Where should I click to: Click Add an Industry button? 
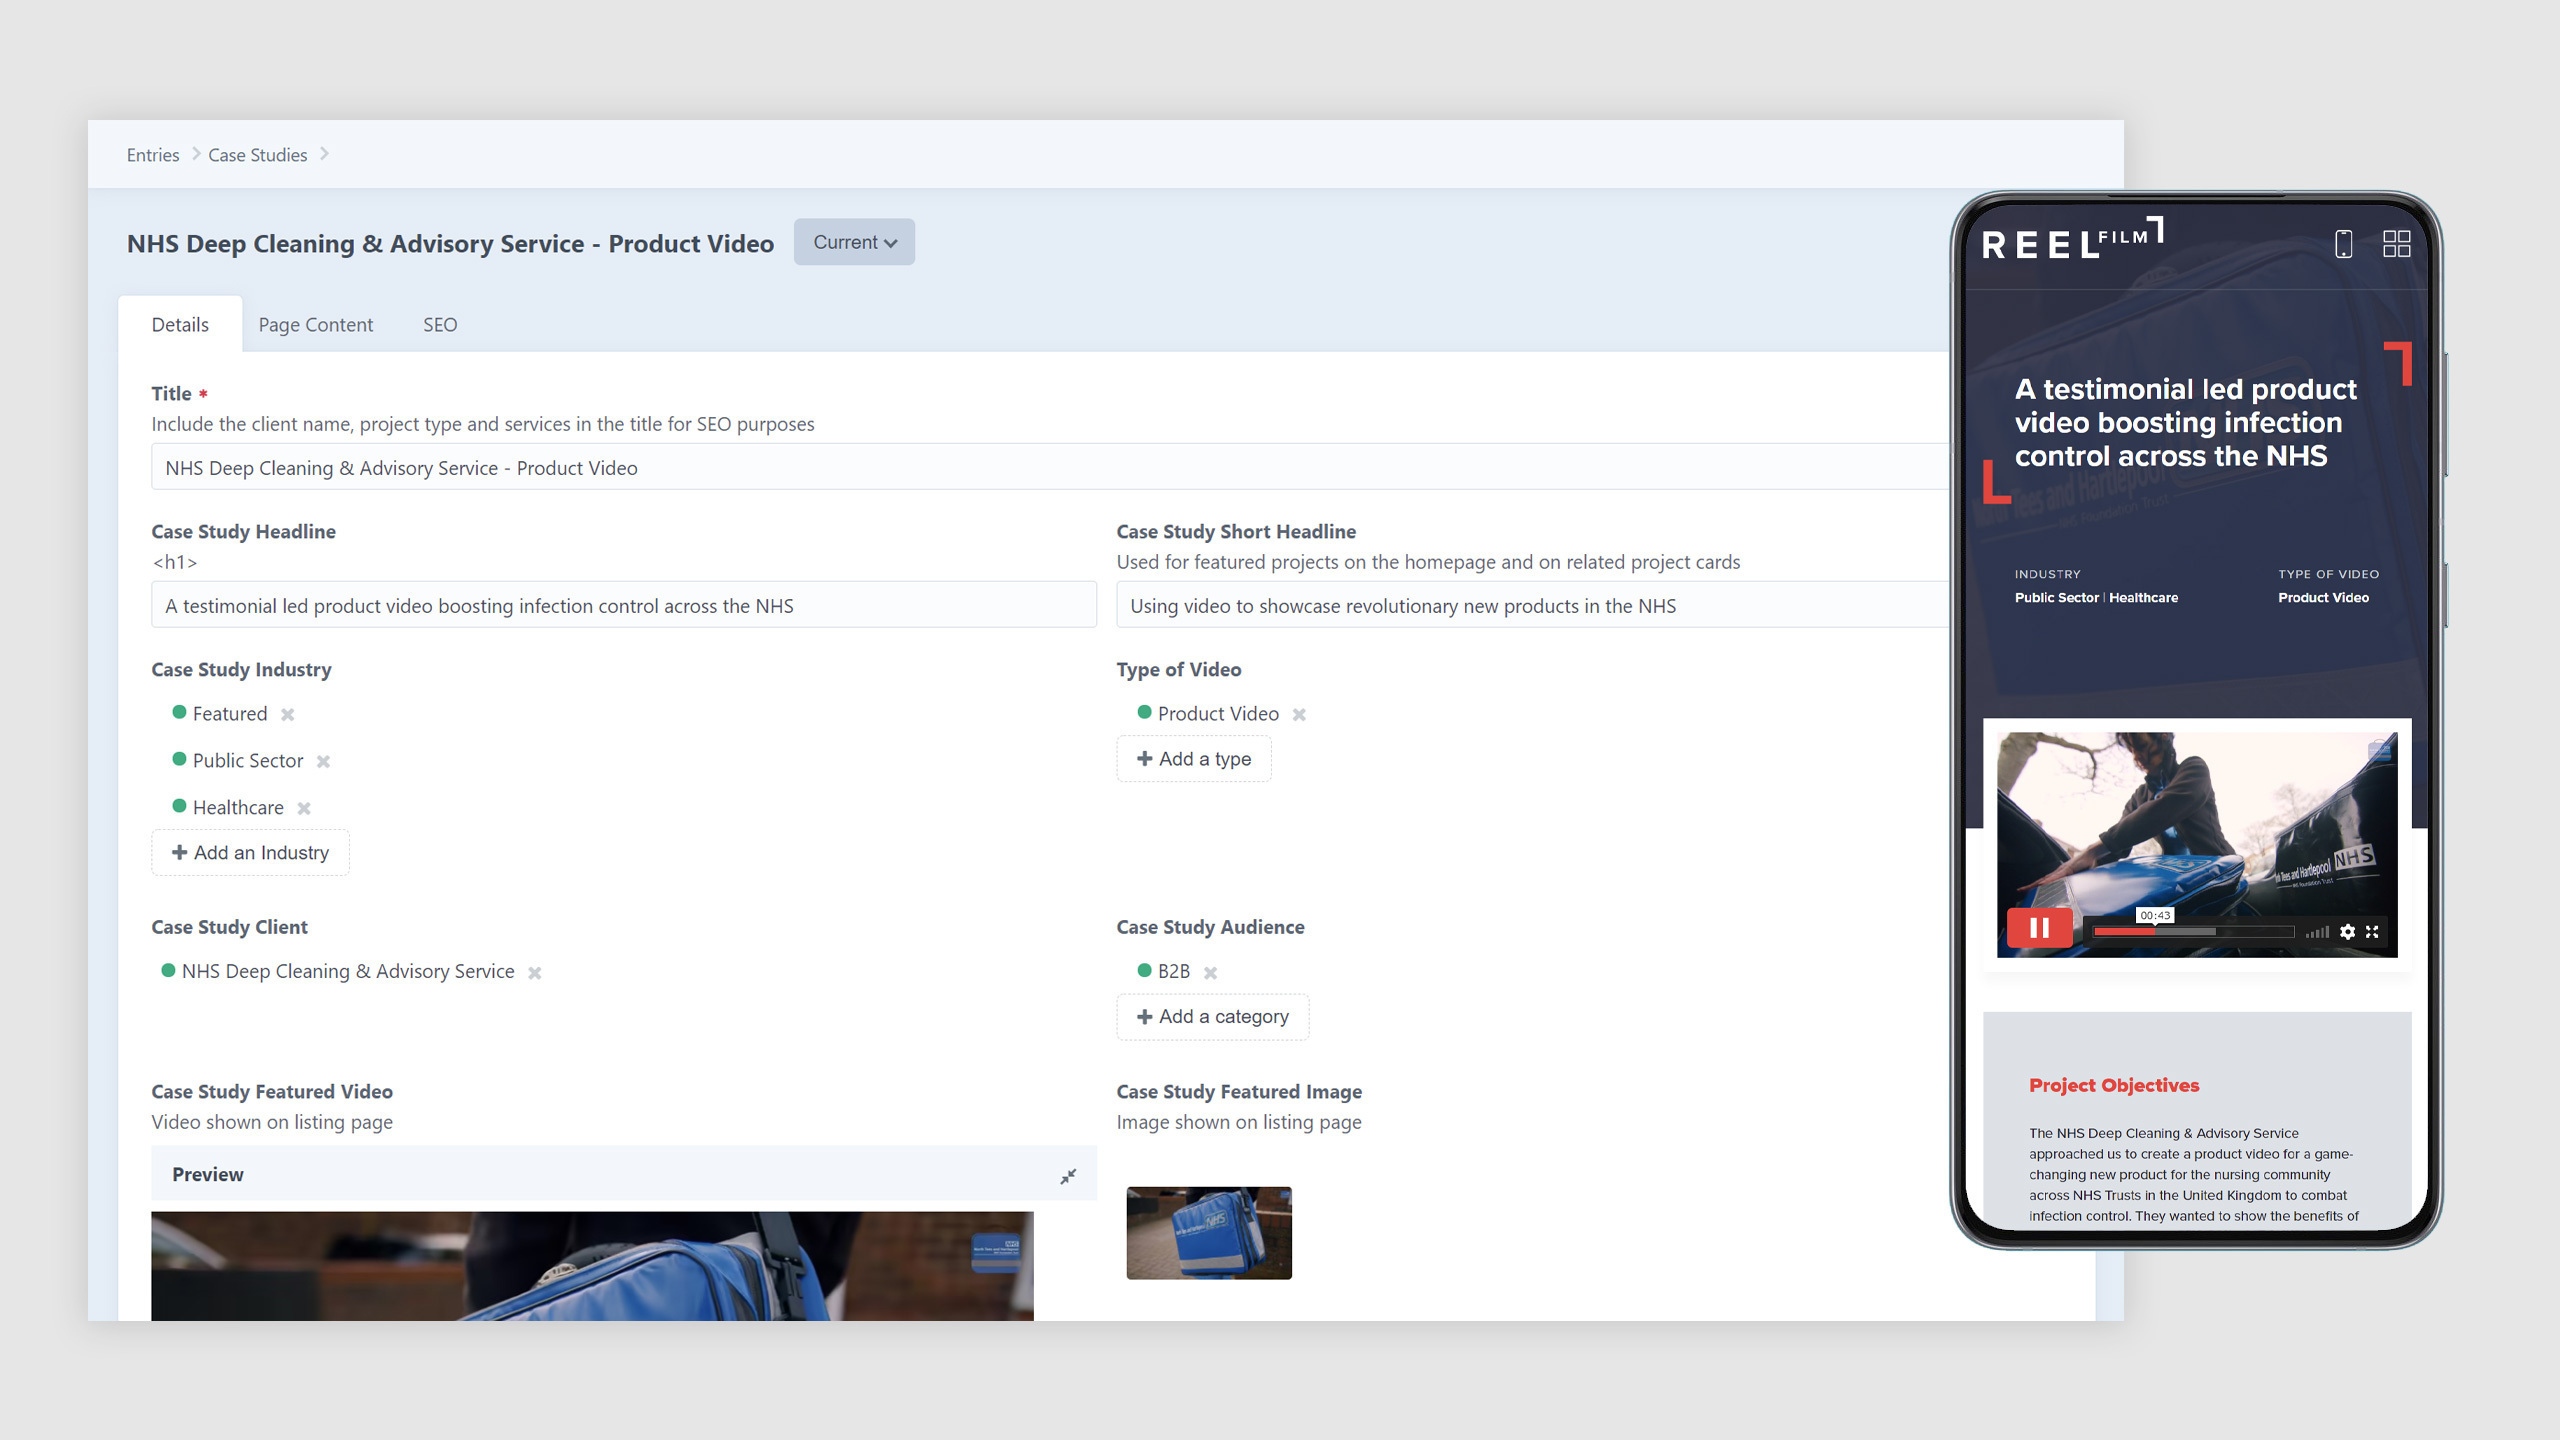pyautogui.click(x=250, y=852)
